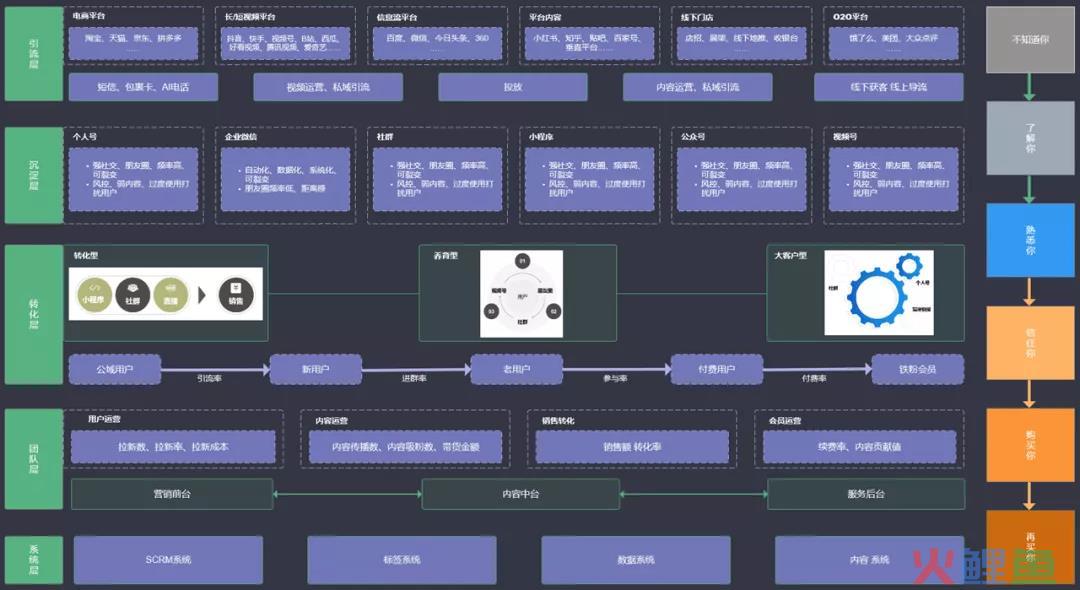Image resolution: width=1080 pixels, height=590 pixels.
Task: Click the purple box under 视频号
Action: tap(893, 179)
